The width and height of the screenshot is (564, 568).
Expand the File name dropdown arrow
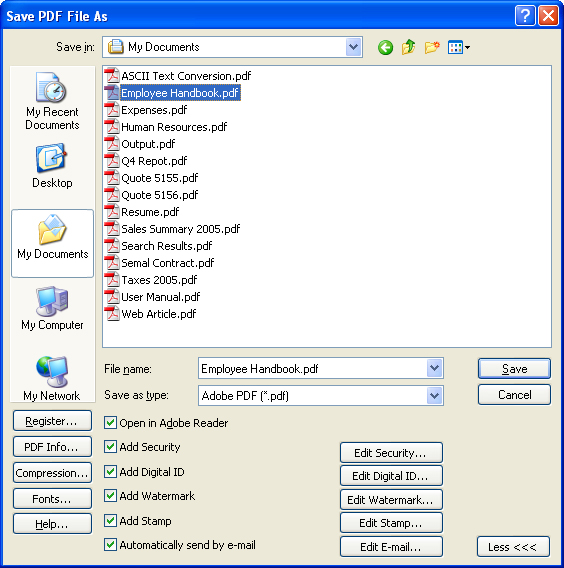pyautogui.click(x=434, y=368)
